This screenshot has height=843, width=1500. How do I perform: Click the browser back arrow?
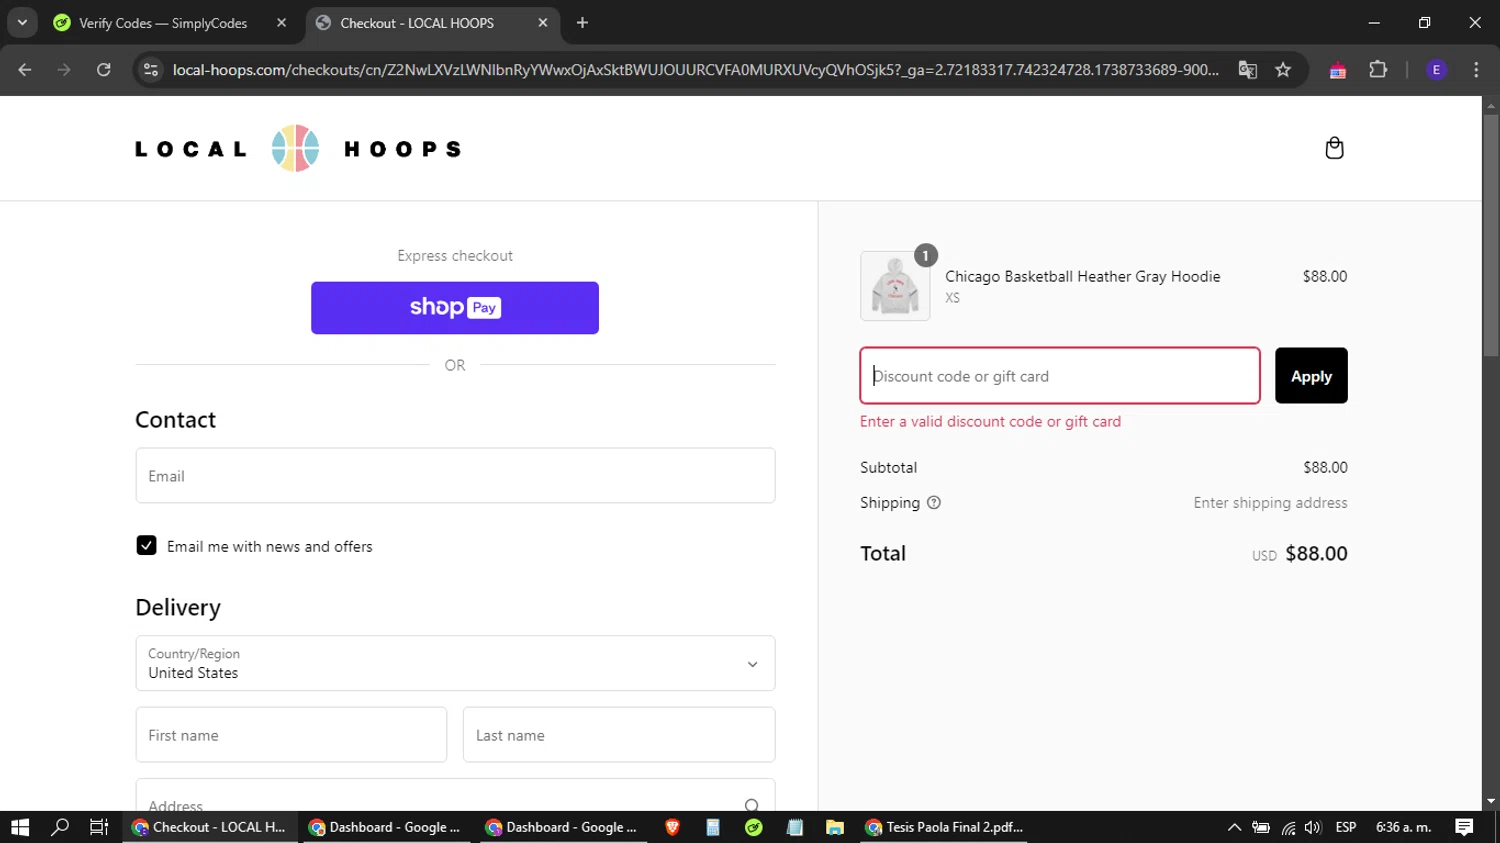[x=25, y=69]
